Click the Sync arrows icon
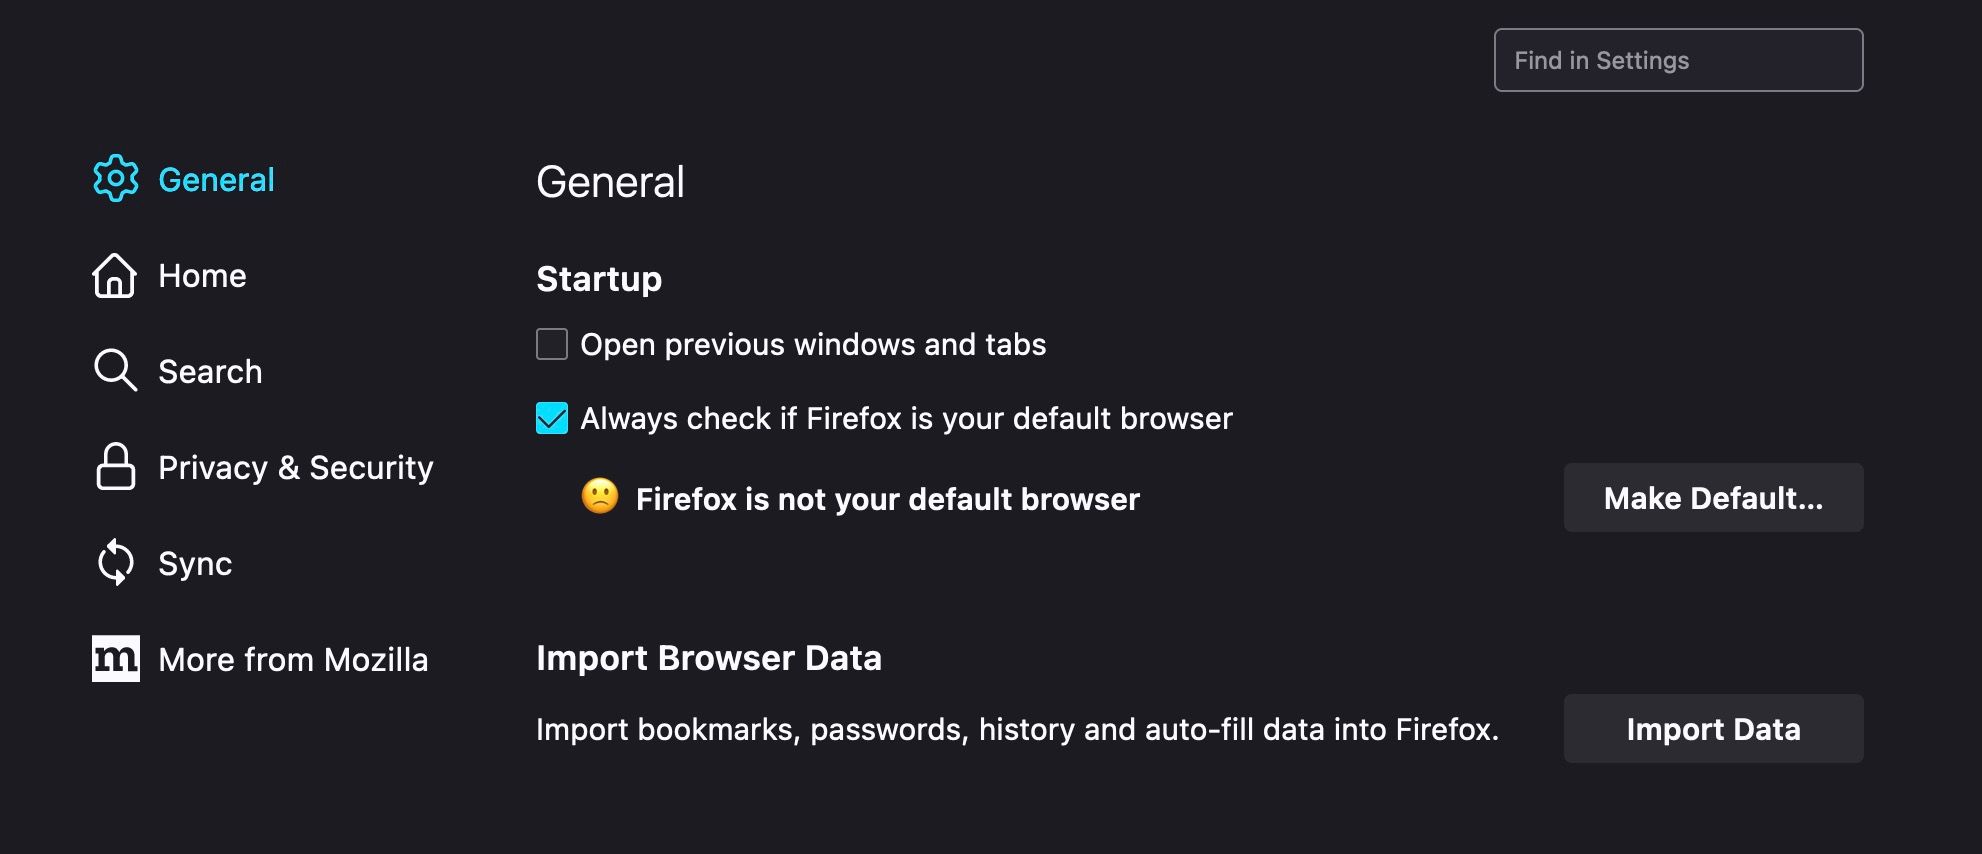The height and width of the screenshot is (854, 1982). [115, 562]
